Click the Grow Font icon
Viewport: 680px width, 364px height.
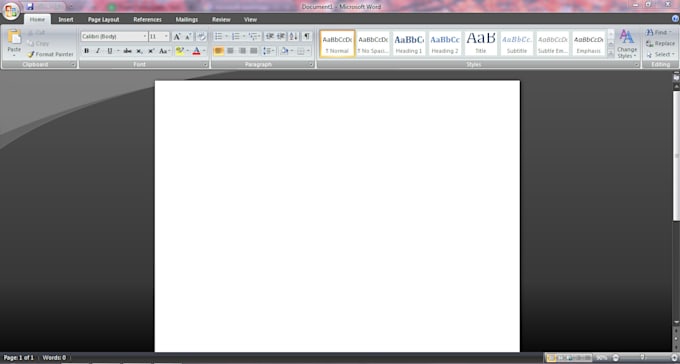click(x=177, y=37)
